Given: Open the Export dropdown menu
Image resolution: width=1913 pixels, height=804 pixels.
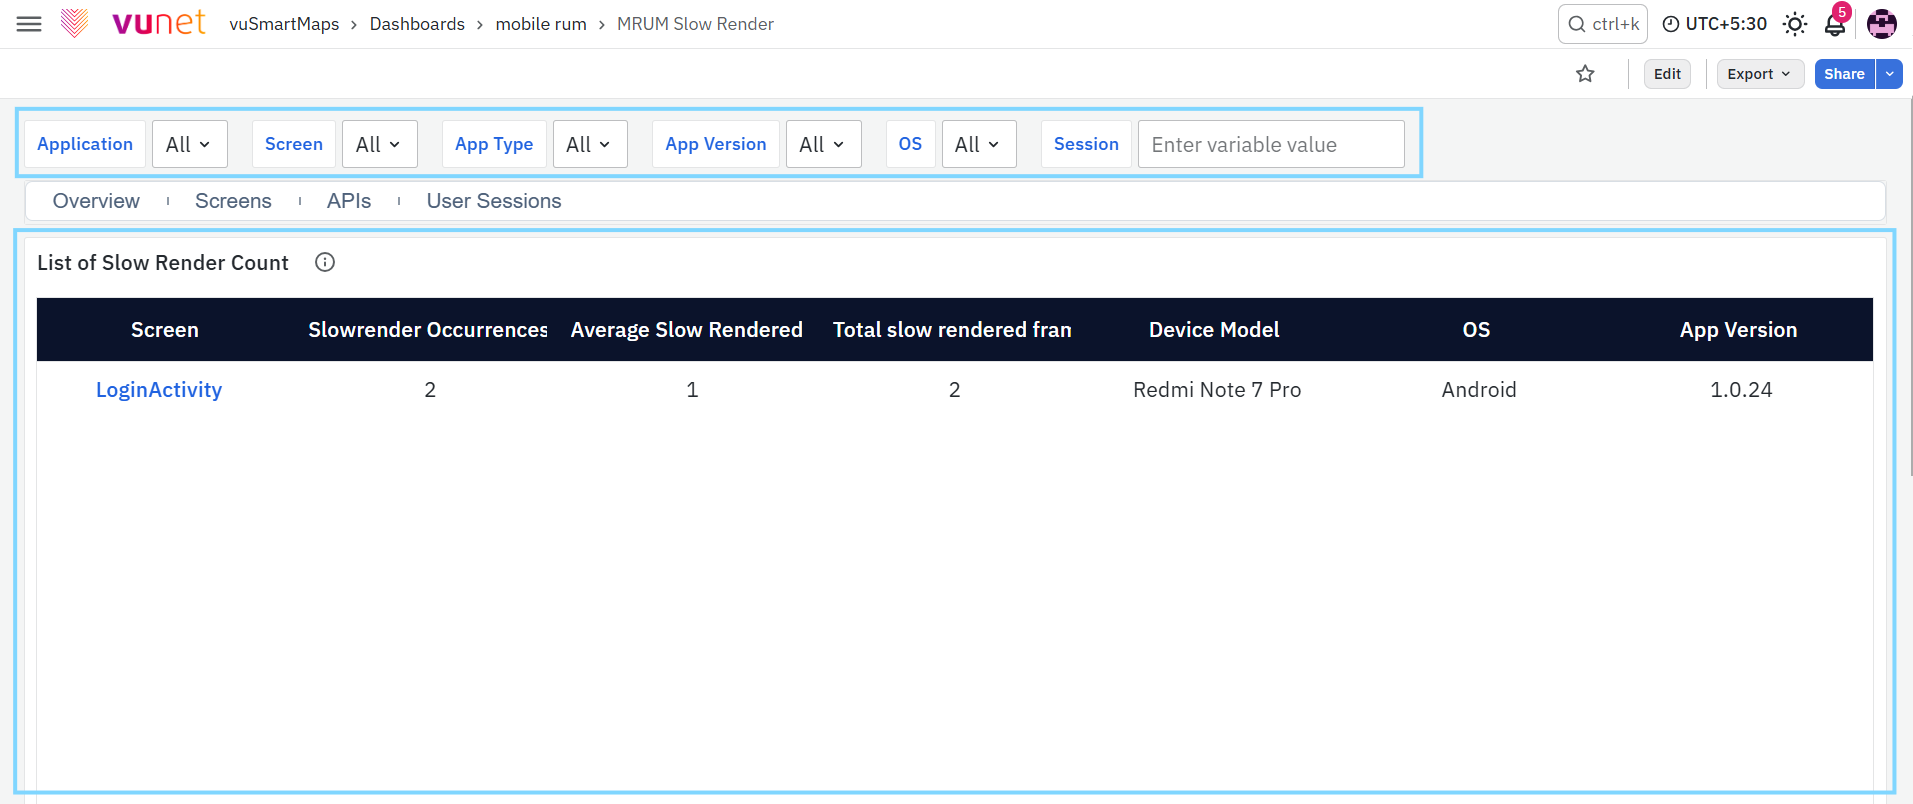Looking at the screenshot, I should 1760,74.
